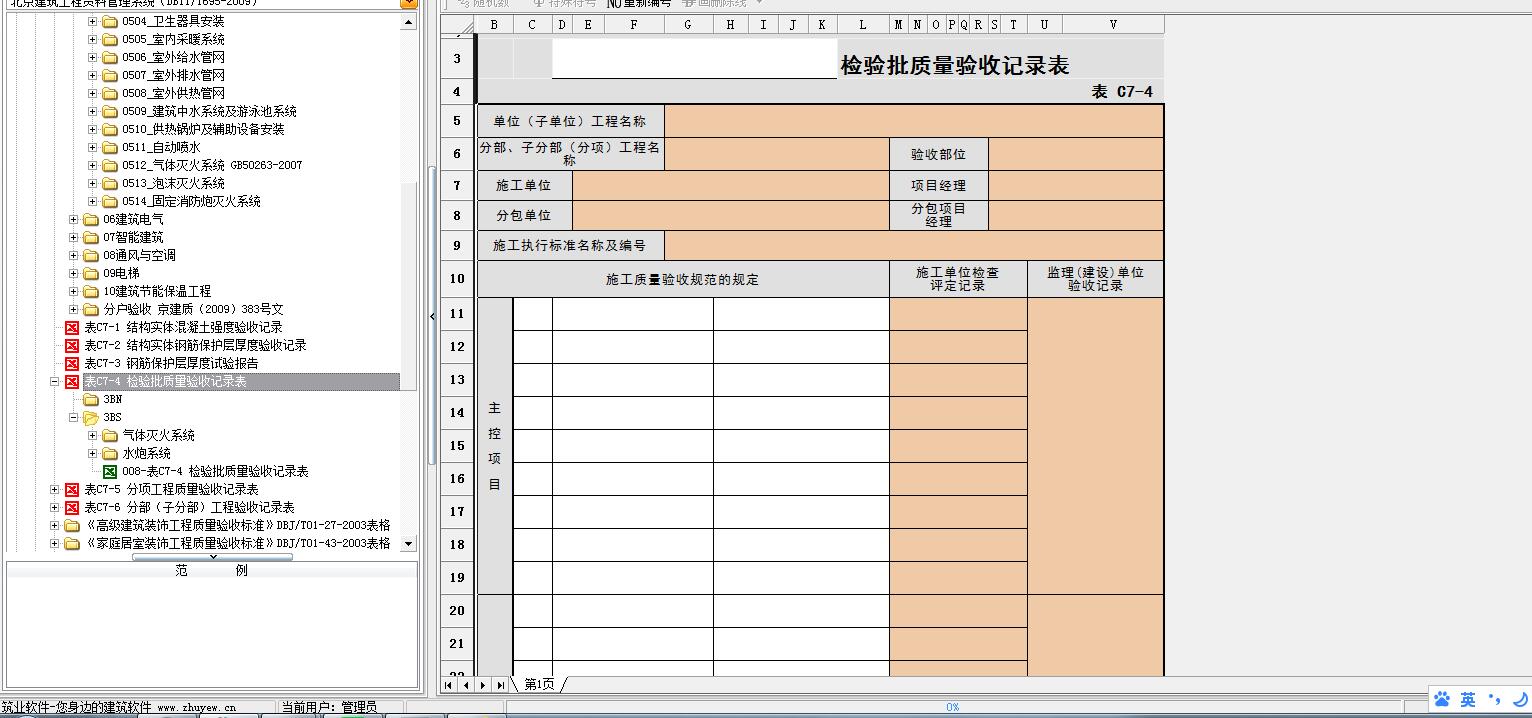Click the NO重新编号 toolbar button
The width and height of the screenshot is (1532, 718).
click(639, 3)
